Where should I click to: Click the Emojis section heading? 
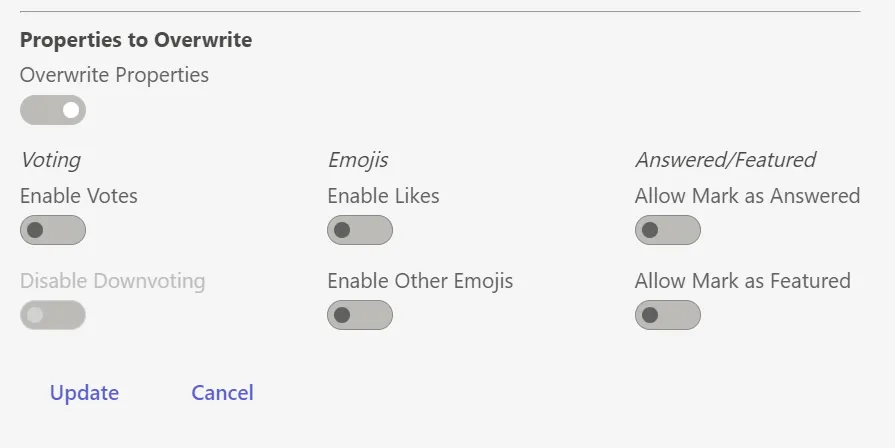coord(358,160)
